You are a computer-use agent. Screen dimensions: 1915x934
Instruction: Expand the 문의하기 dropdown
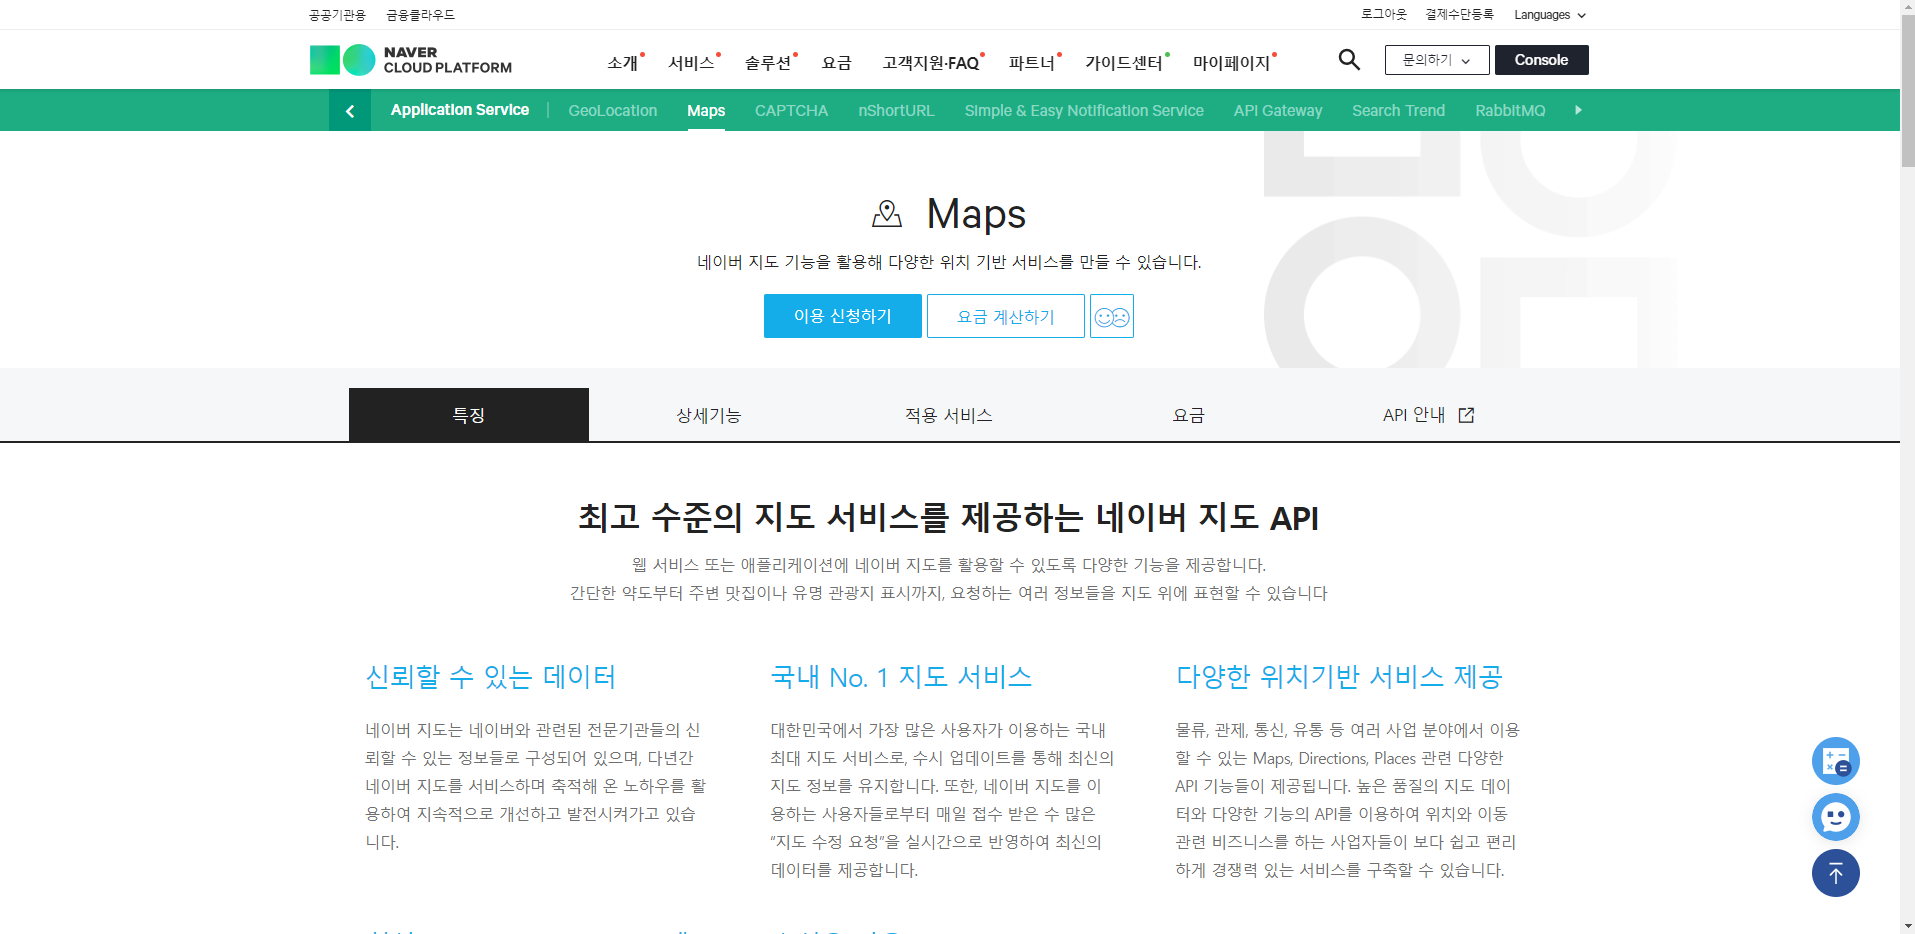pyautogui.click(x=1437, y=60)
